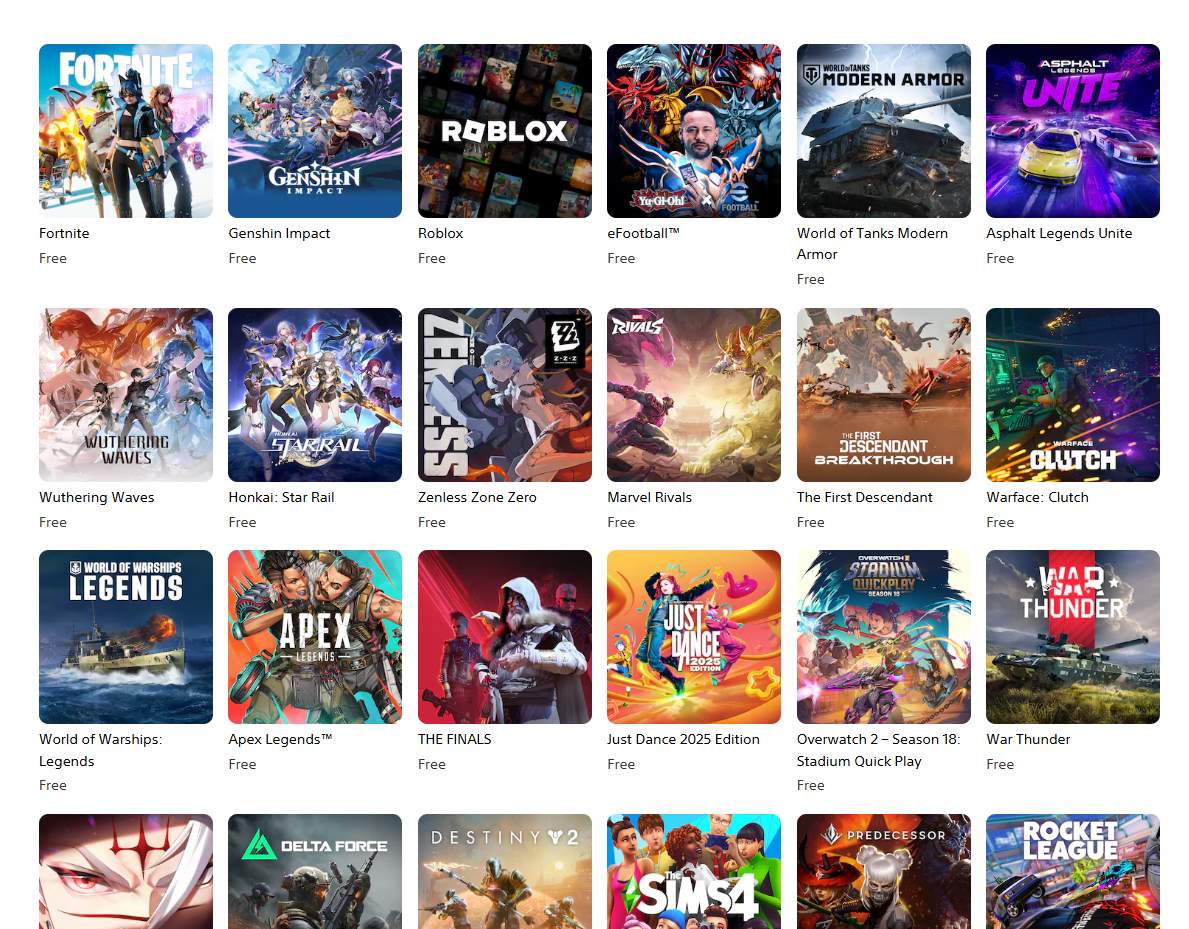The height and width of the screenshot is (929, 1189).
Task: Click the Zenless Zone Zero cover art
Action: point(504,395)
